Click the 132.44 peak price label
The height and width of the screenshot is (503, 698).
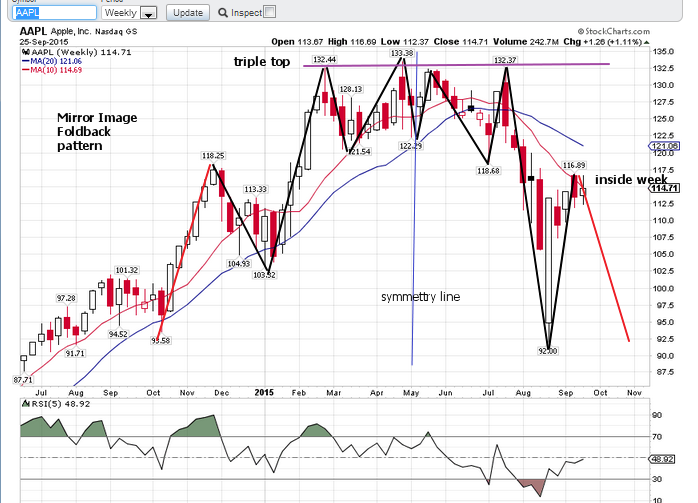[x=325, y=60]
